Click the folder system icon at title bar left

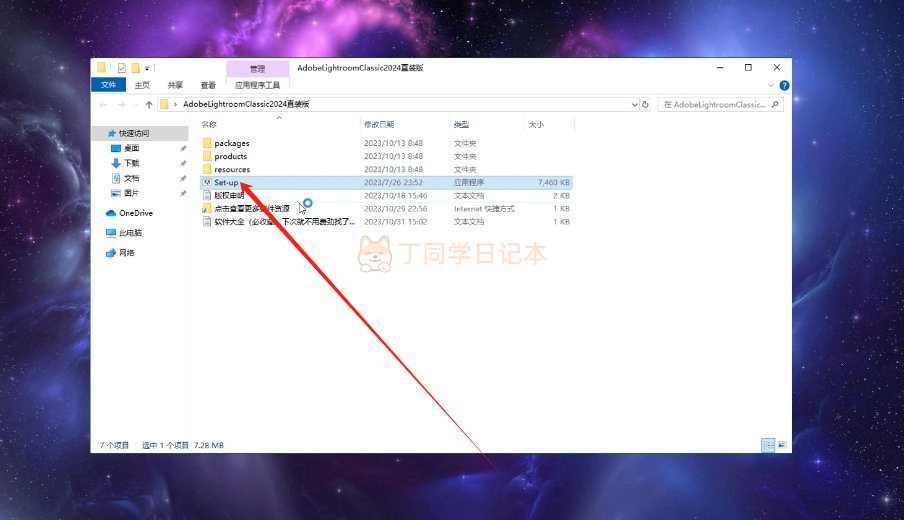tap(101, 67)
